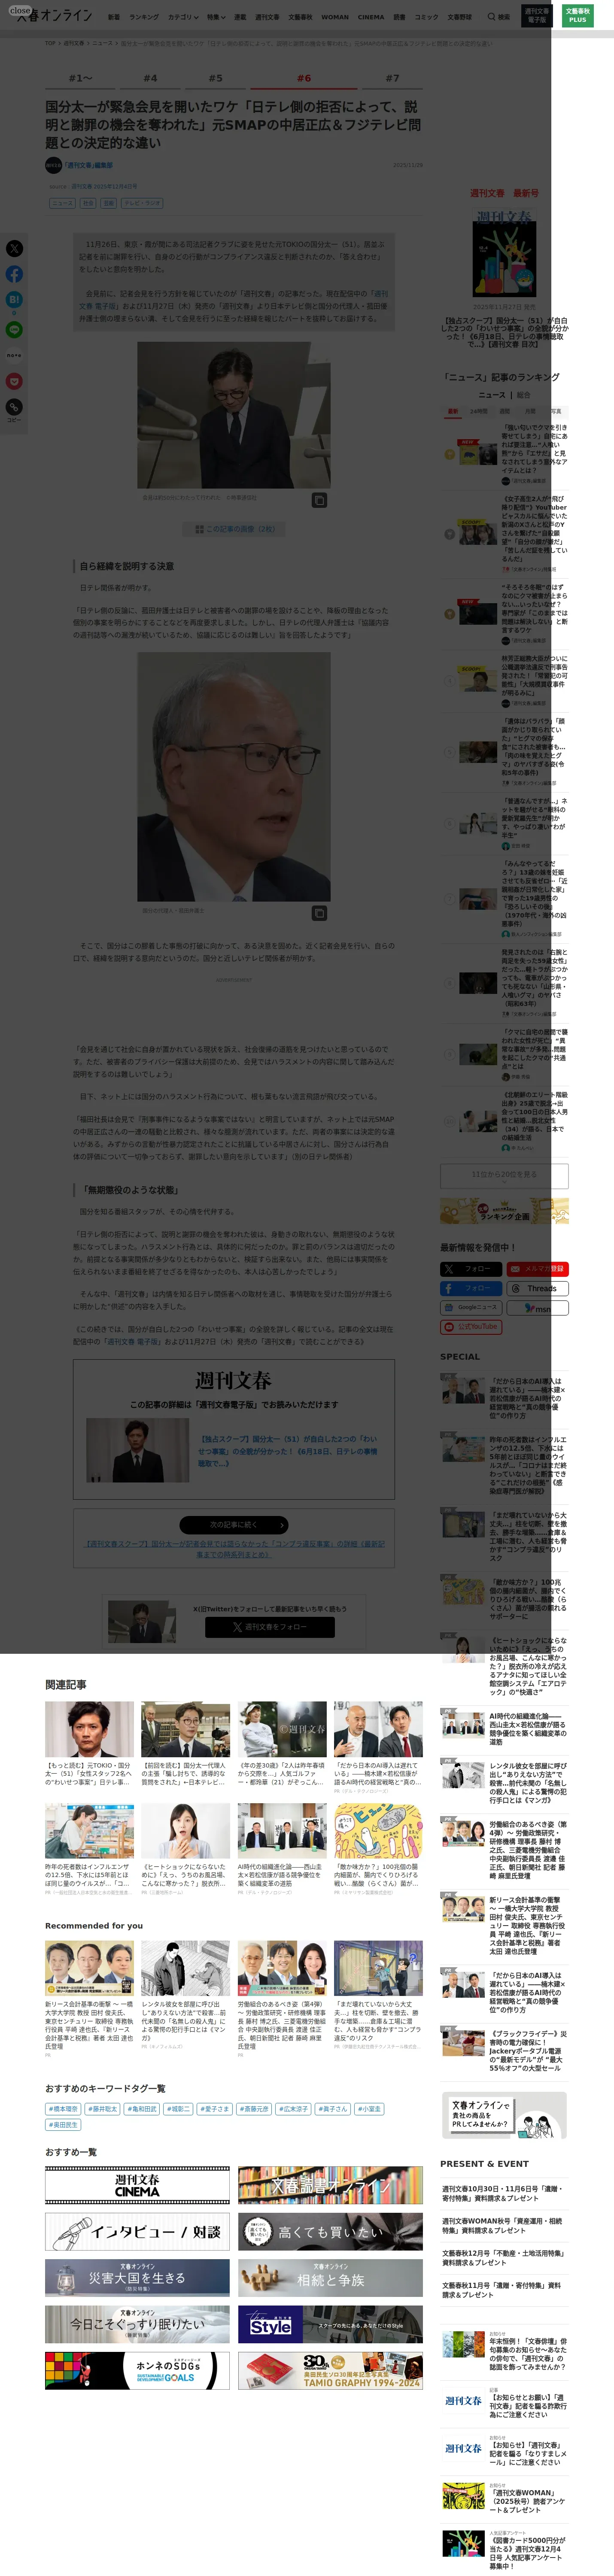Click the Threads follow button
614x2576 pixels.
(537, 1288)
